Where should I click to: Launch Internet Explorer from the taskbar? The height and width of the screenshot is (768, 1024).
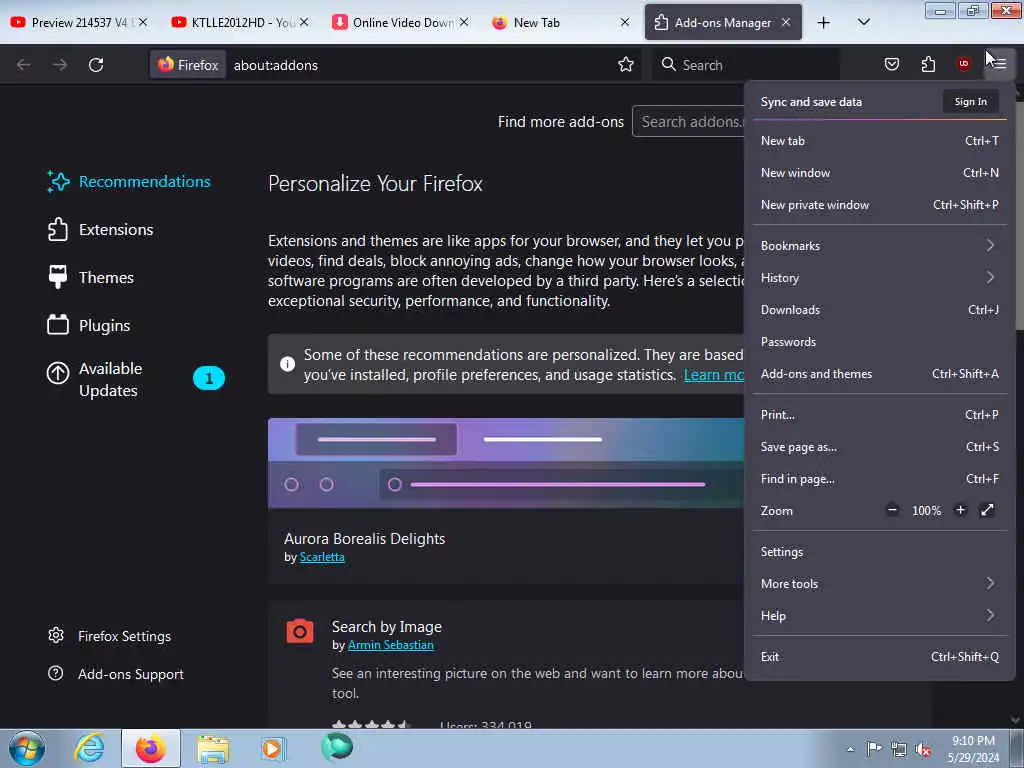(89, 748)
